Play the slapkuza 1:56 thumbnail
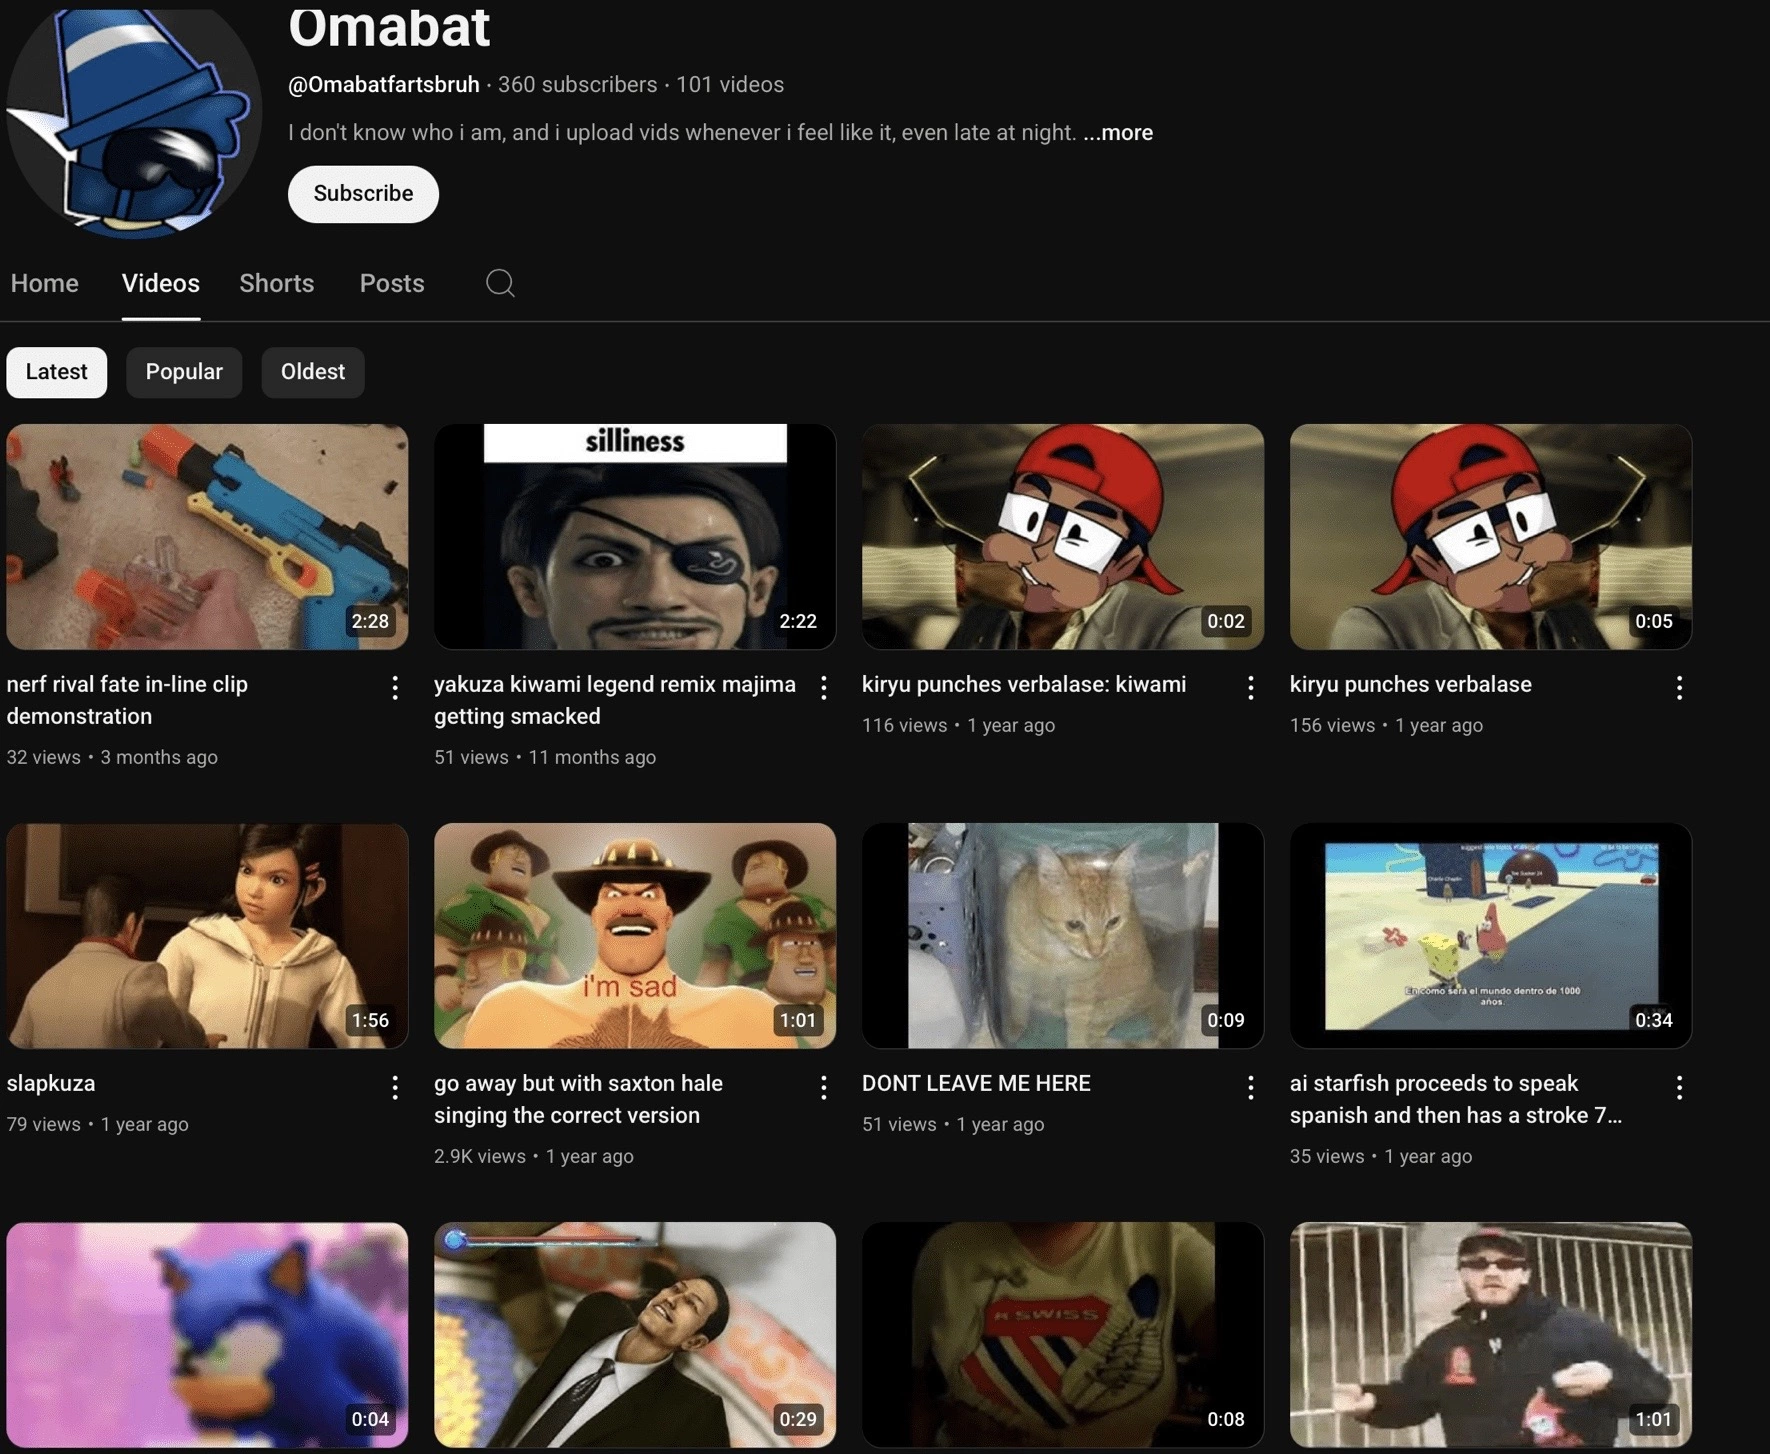1770x1454 pixels. pyautogui.click(x=207, y=936)
